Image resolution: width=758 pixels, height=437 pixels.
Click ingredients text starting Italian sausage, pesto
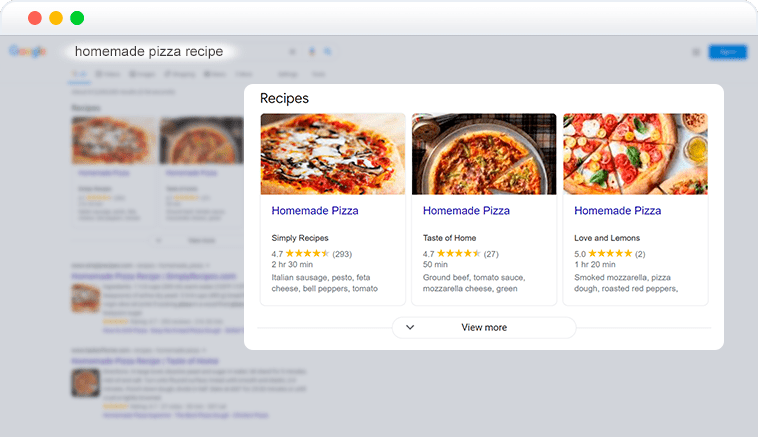click(x=324, y=283)
